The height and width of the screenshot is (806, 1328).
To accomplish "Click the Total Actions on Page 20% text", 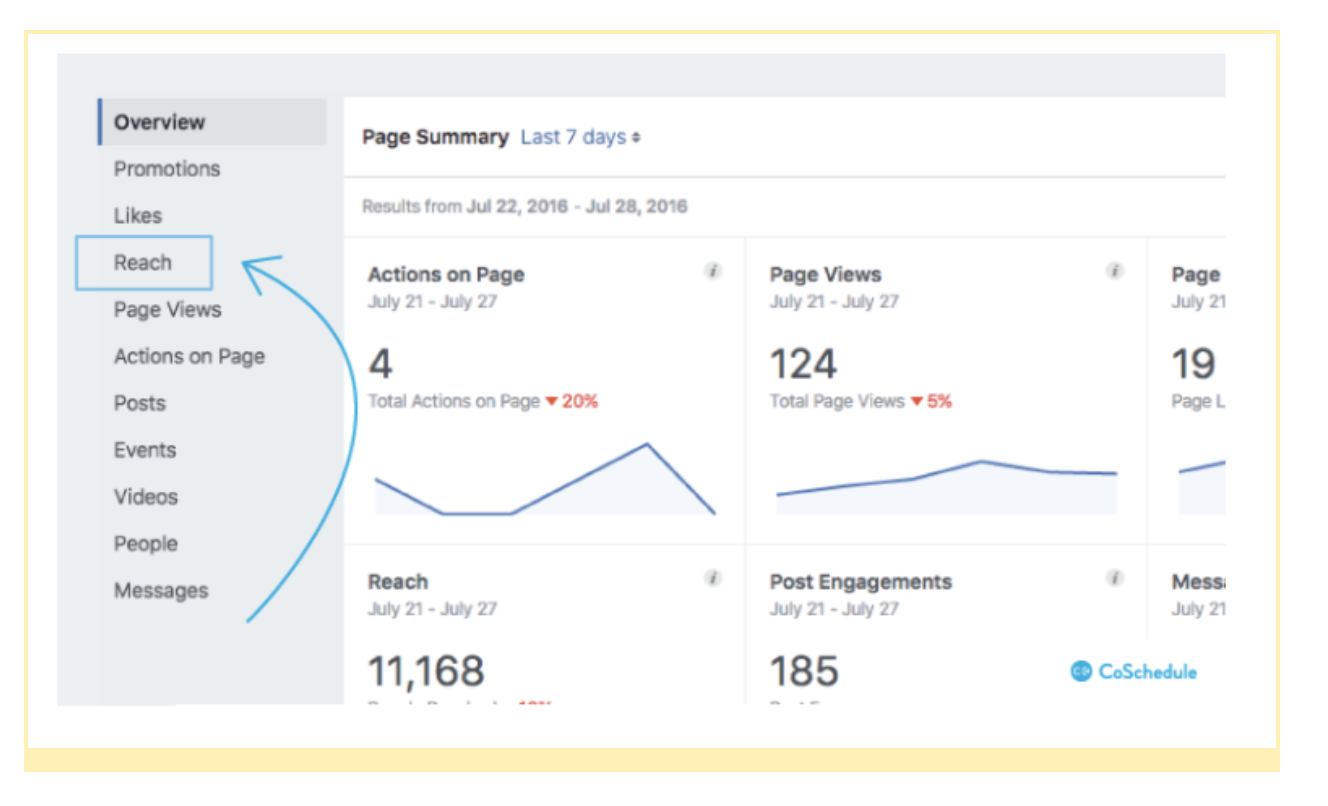I will coord(483,402).
